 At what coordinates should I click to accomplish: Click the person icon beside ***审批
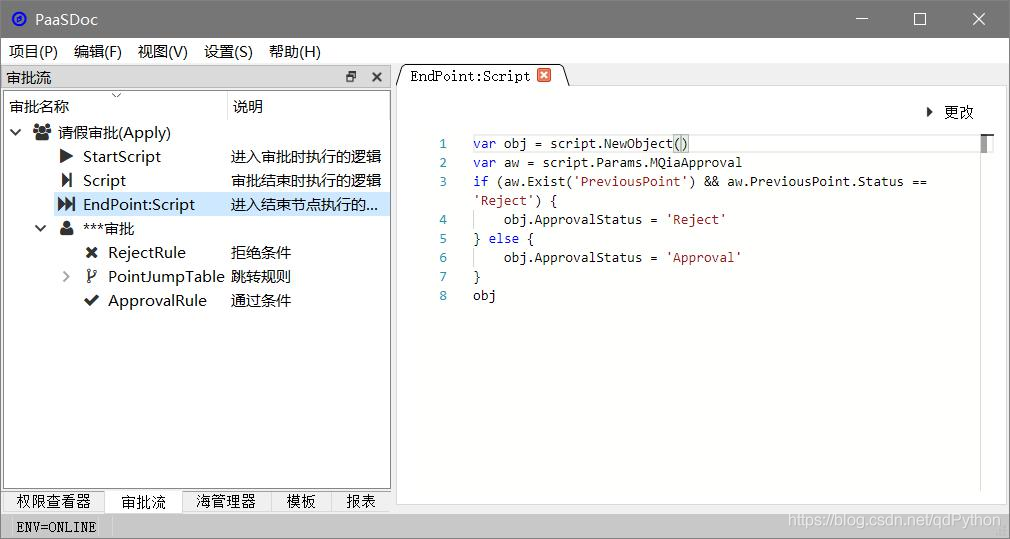click(x=66, y=228)
